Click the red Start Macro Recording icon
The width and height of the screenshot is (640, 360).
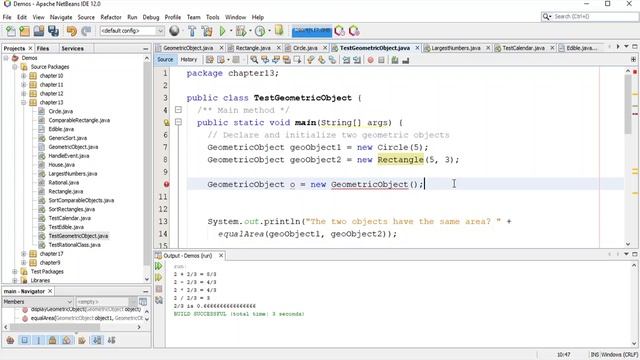tap(371, 60)
